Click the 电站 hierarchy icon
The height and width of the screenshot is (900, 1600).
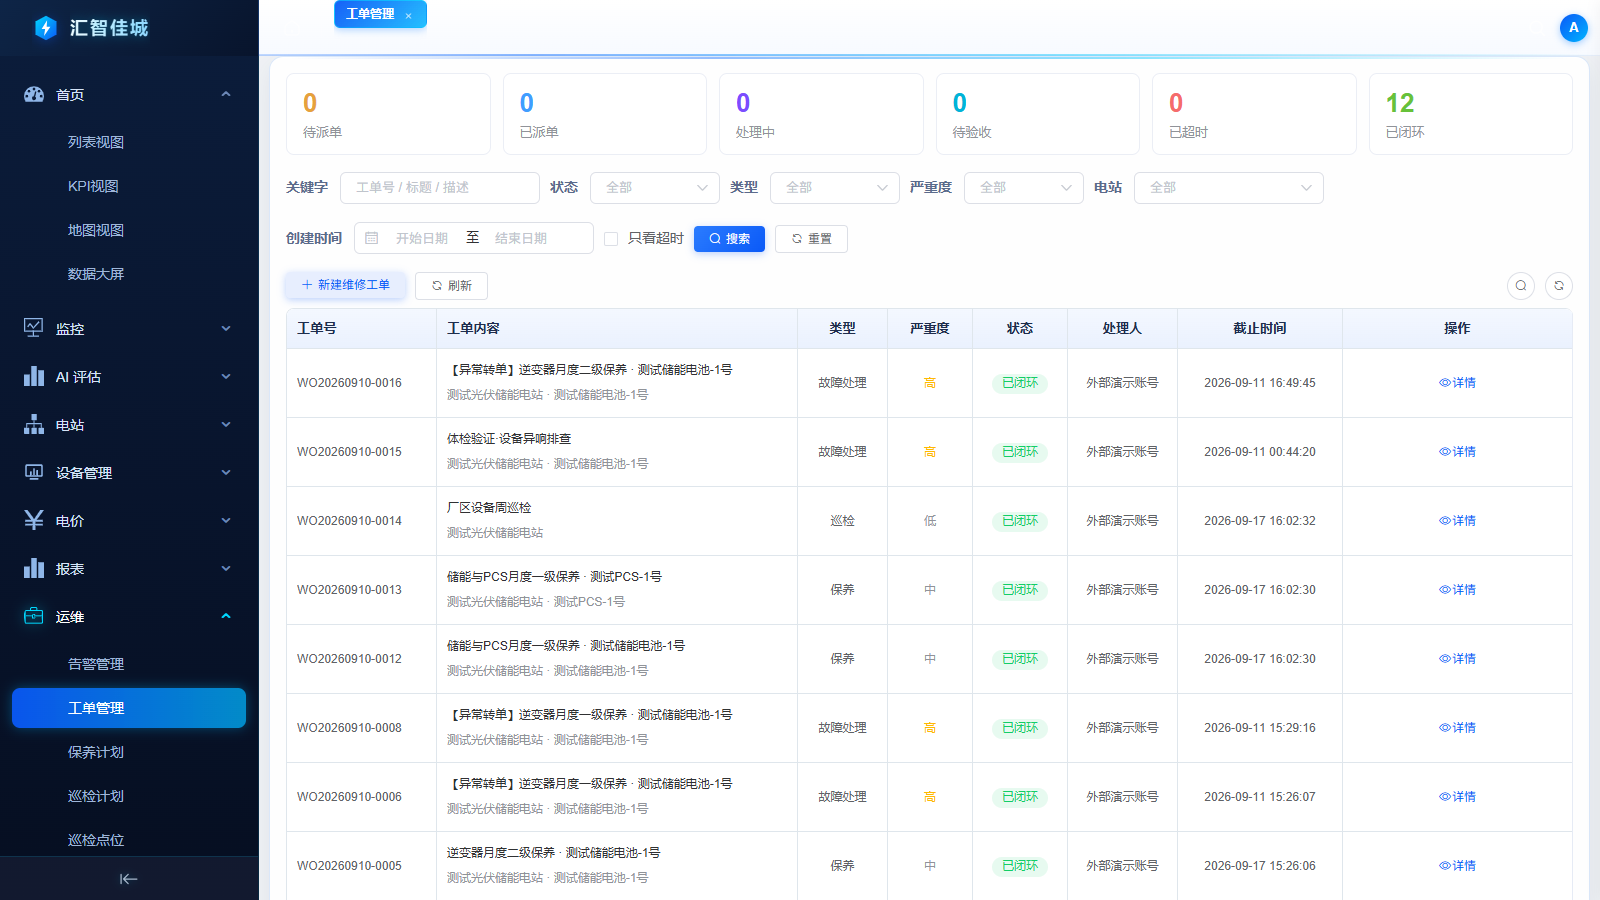point(34,424)
